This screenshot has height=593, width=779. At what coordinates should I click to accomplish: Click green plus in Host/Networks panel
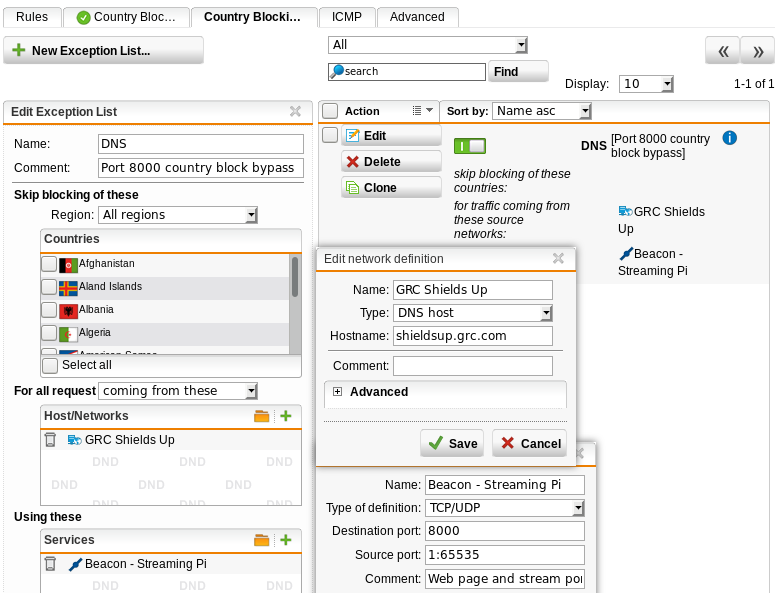point(285,416)
